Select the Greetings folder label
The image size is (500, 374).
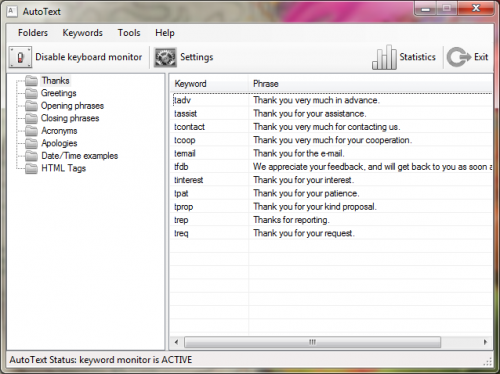point(59,93)
